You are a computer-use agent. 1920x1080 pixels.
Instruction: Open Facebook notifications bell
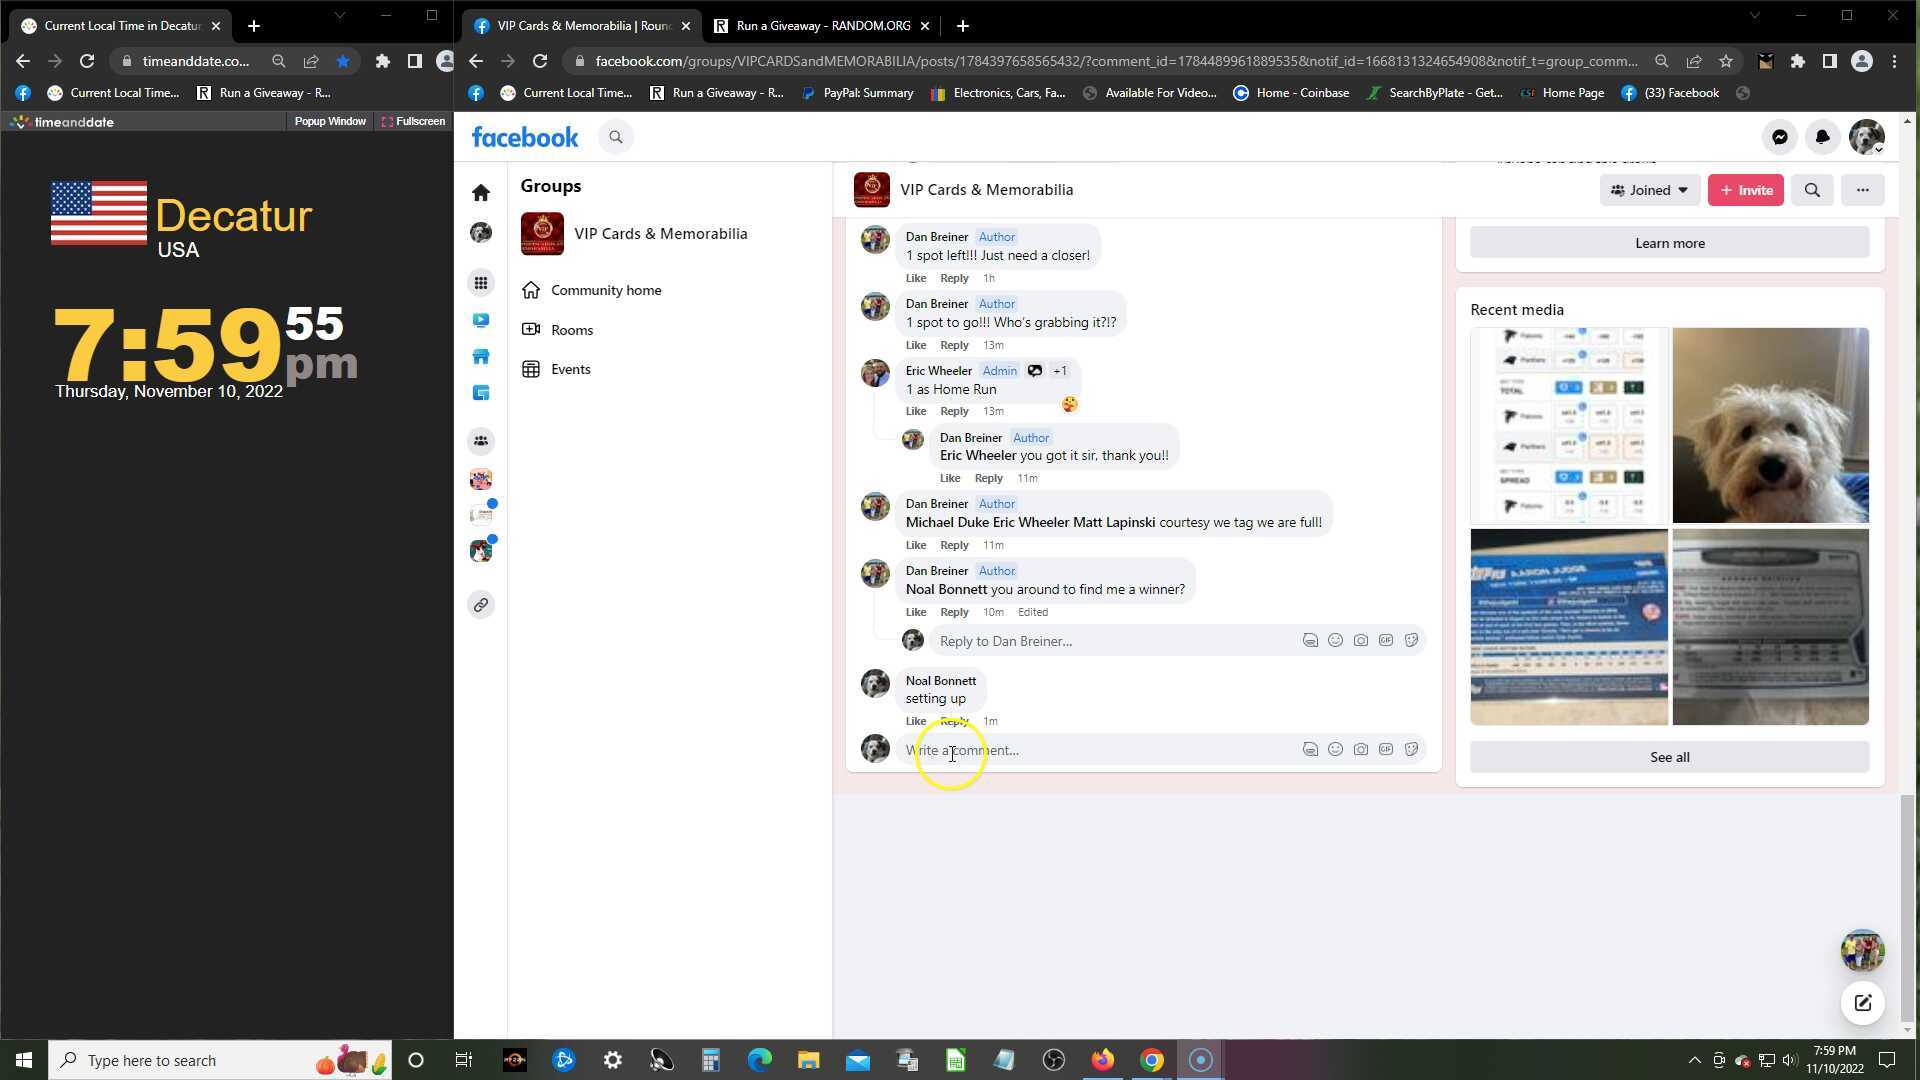(x=1822, y=138)
